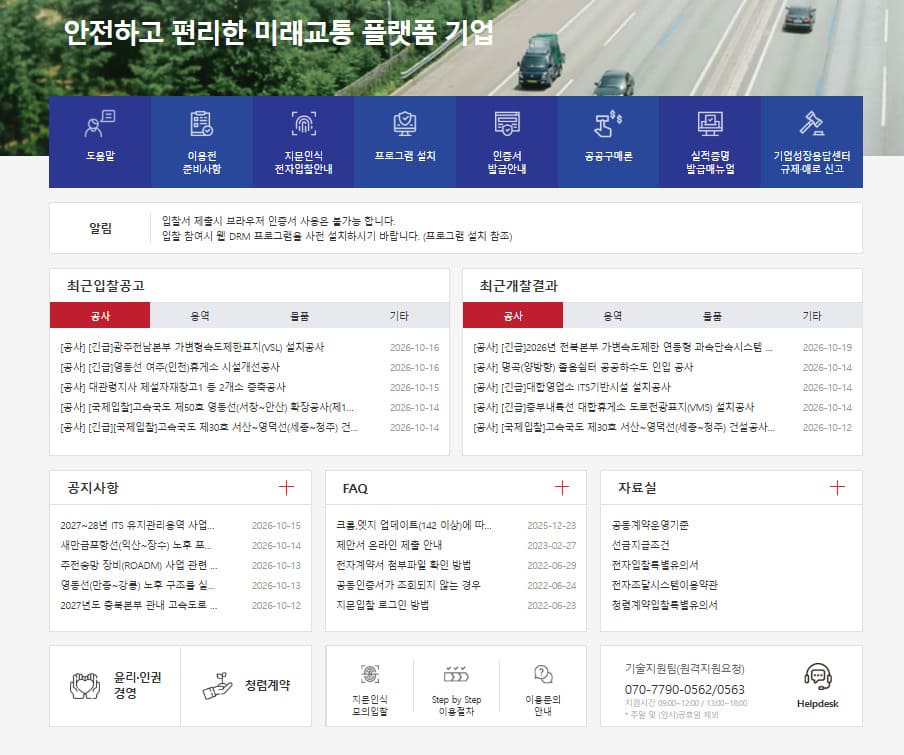Open 대한영업소 ITS기반시설 설치공사 result
Image resolution: width=904 pixels, height=755 pixels.
pos(572,387)
